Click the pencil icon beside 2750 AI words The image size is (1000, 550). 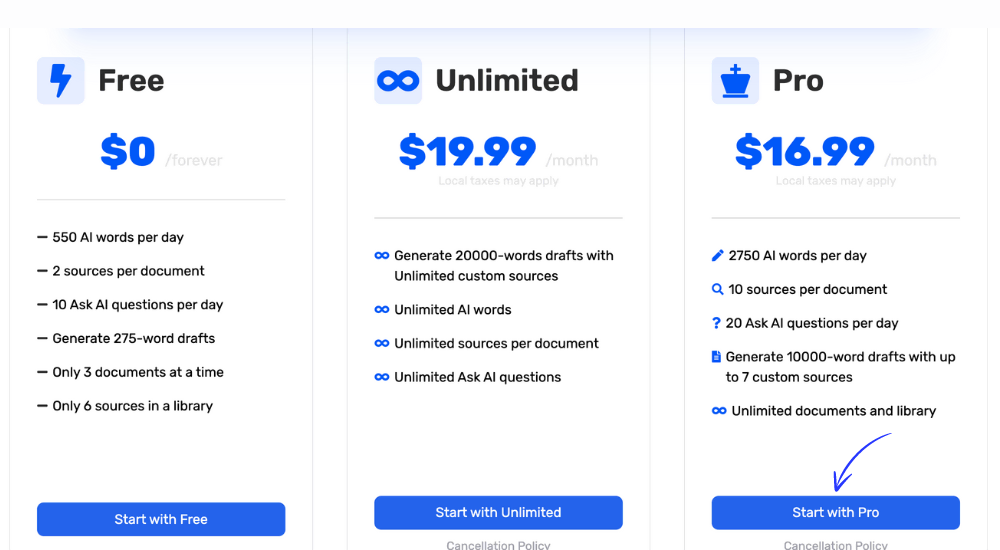(x=717, y=256)
